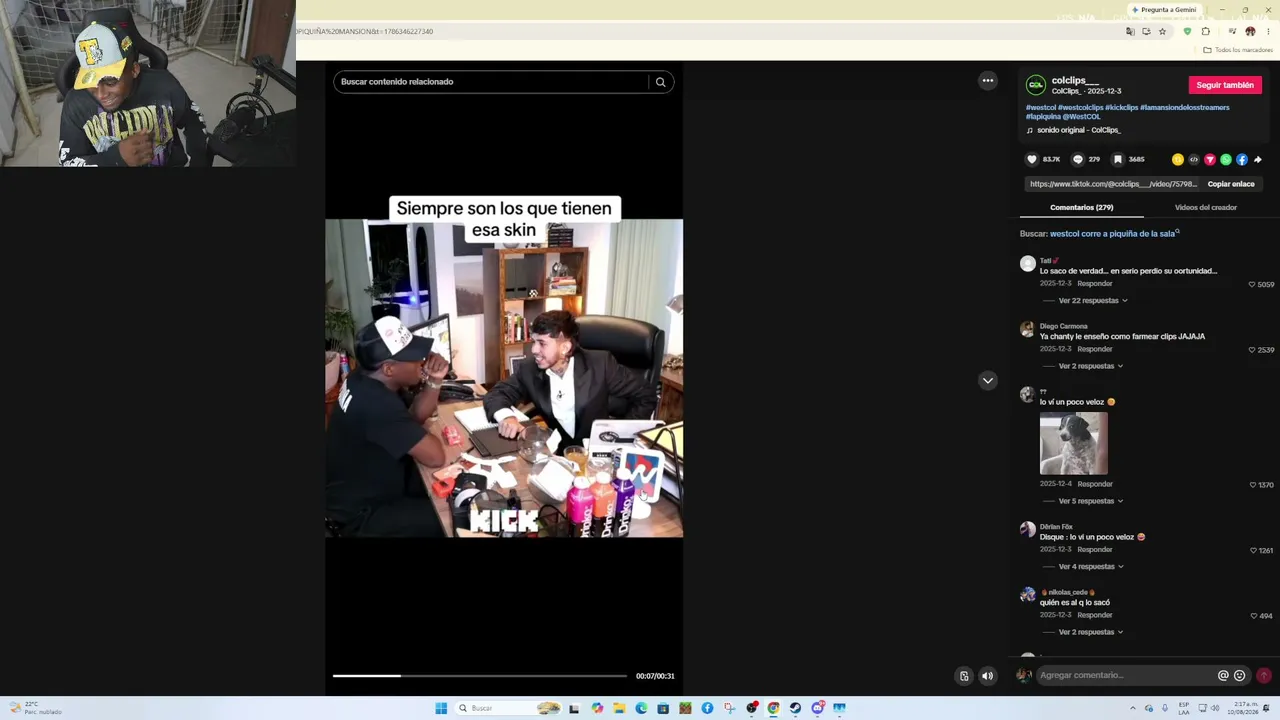Click the #westcolclips hashtag

click(x=1081, y=107)
